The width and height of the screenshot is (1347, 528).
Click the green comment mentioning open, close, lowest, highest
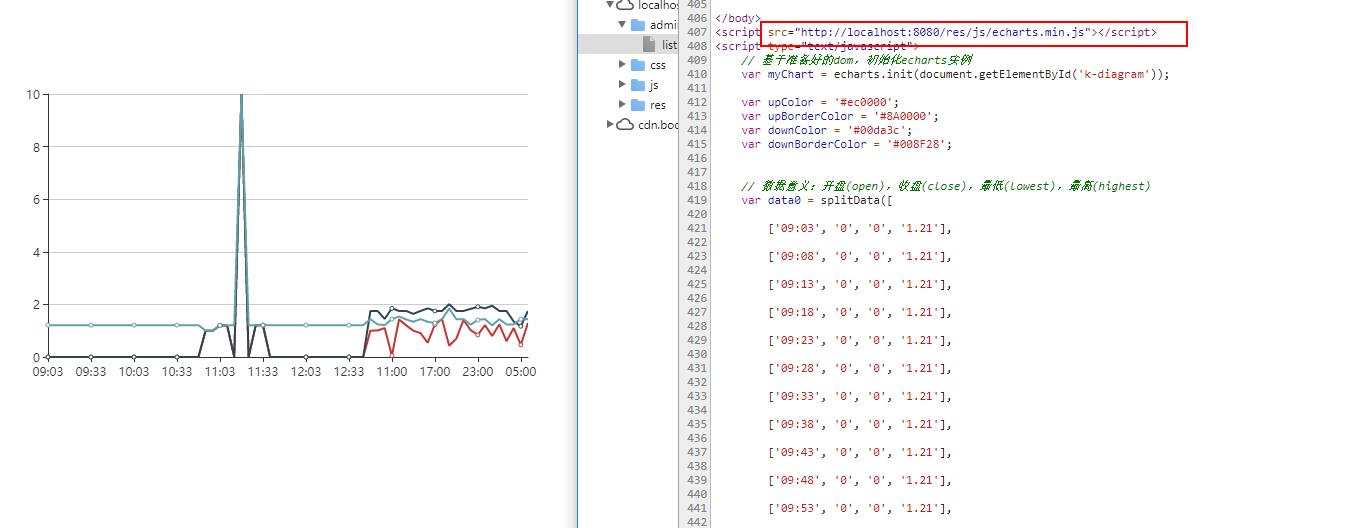point(946,186)
